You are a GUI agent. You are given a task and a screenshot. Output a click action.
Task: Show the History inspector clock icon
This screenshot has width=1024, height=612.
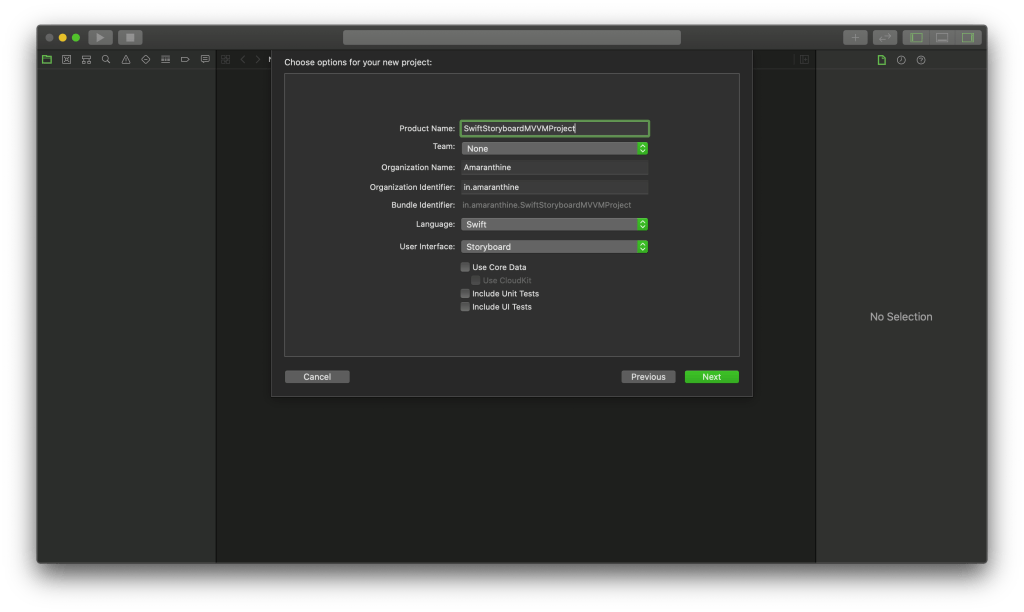pyautogui.click(x=901, y=60)
